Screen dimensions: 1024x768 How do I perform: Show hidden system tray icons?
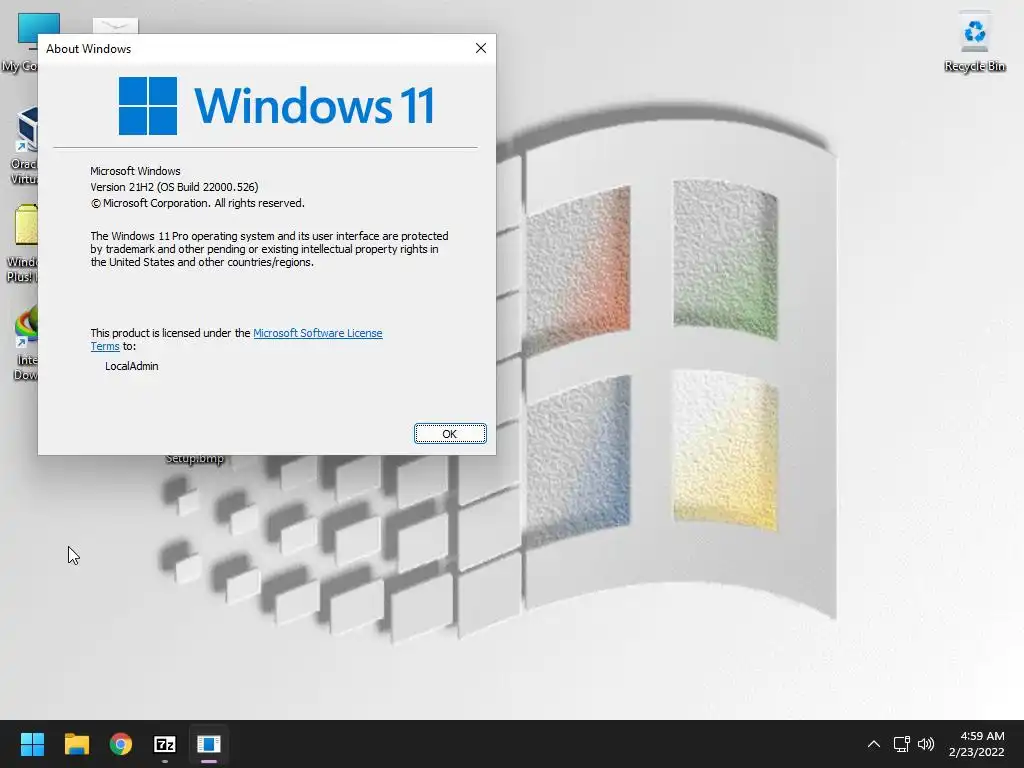[x=874, y=744]
